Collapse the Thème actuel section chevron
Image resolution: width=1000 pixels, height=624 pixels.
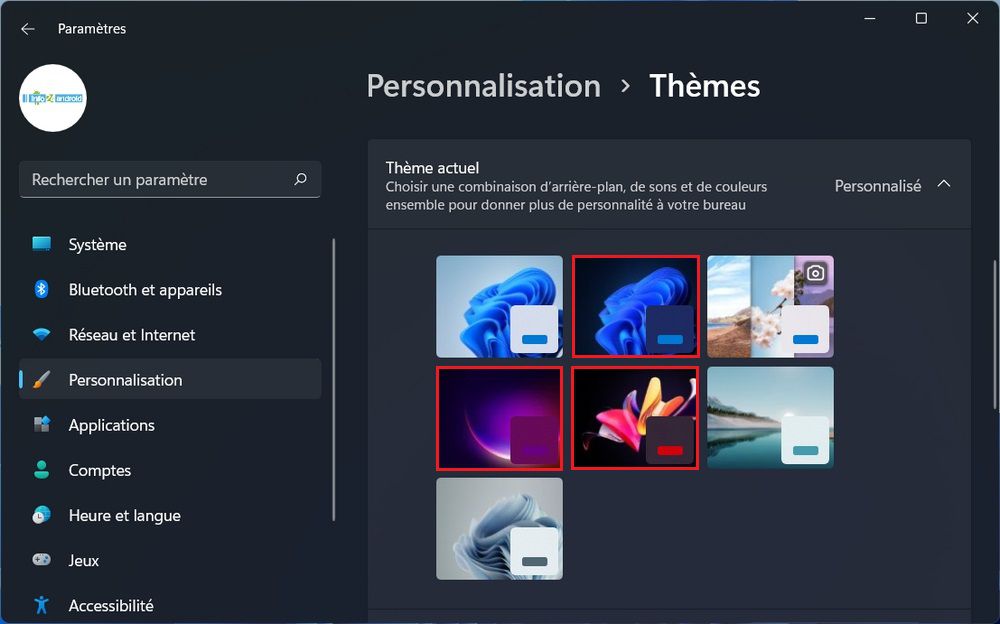(x=944, y=184)
